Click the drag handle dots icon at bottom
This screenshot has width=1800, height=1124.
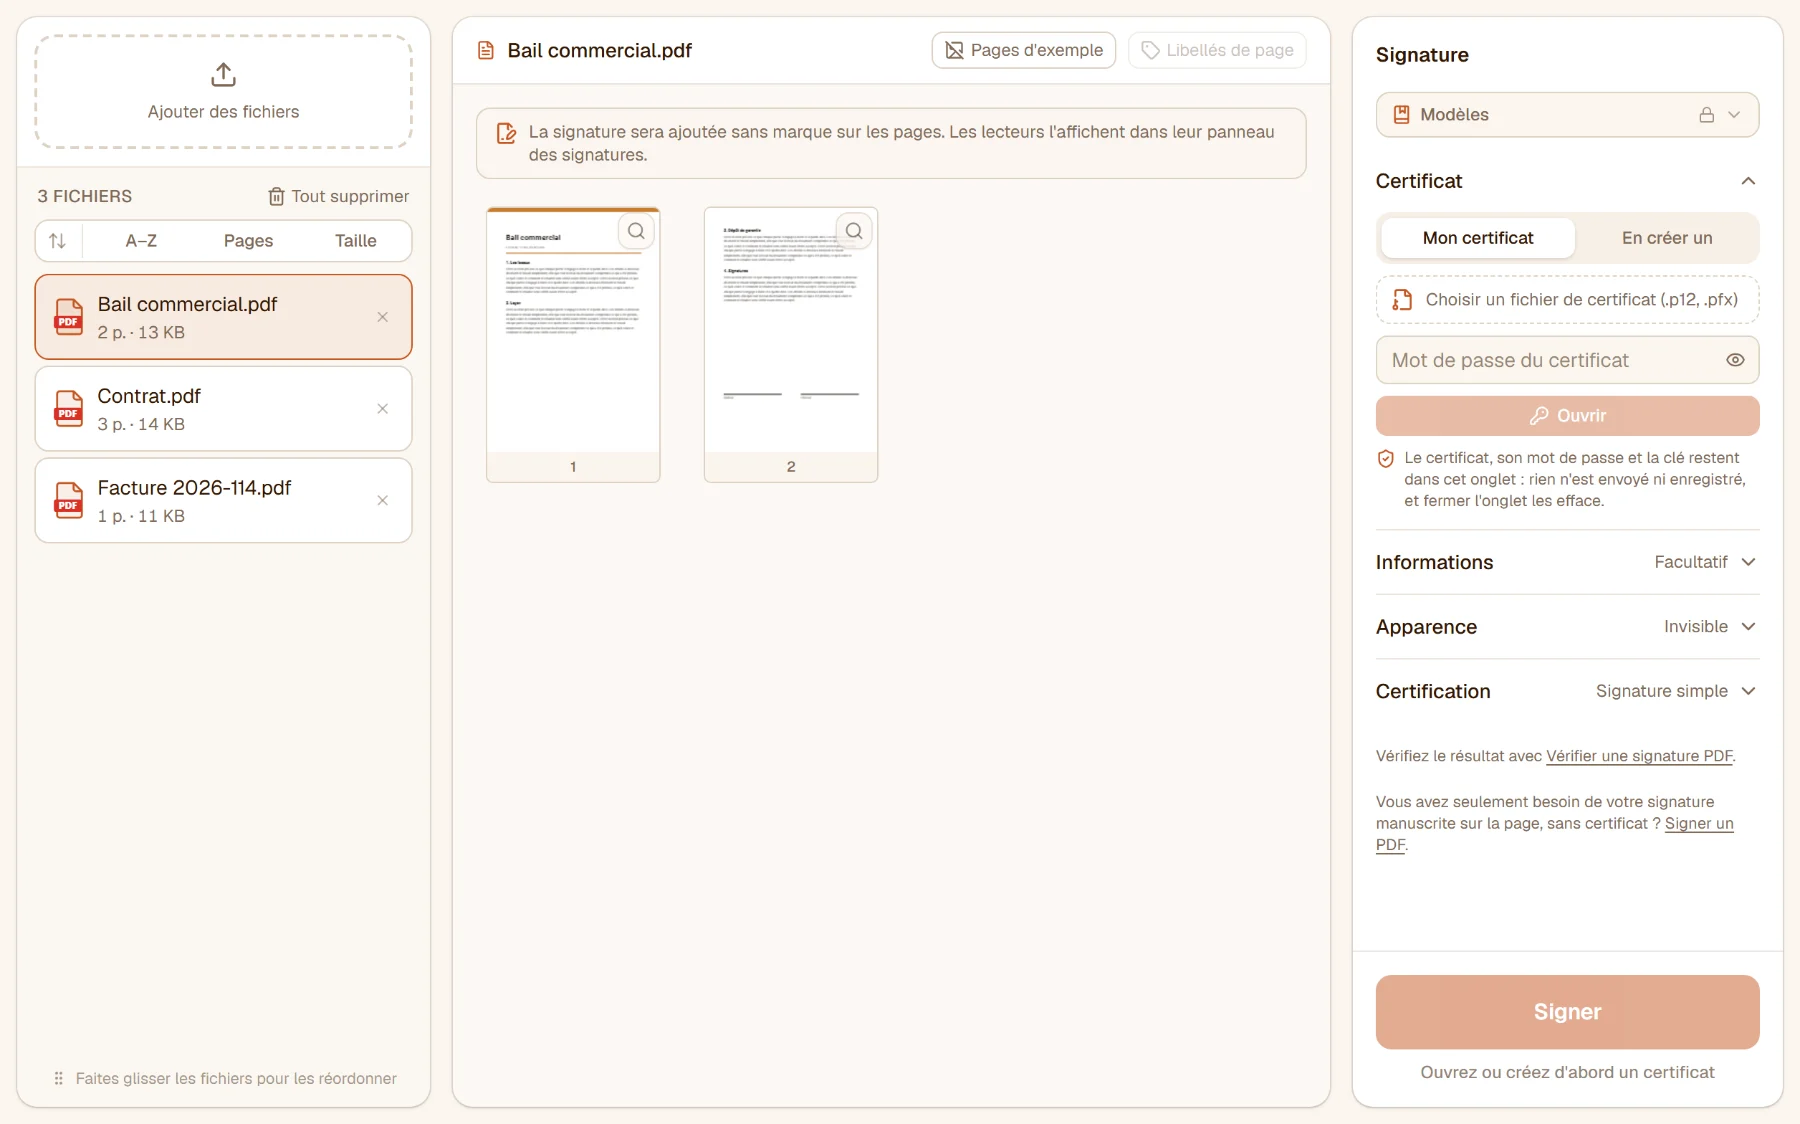(x=58, y=1078)
